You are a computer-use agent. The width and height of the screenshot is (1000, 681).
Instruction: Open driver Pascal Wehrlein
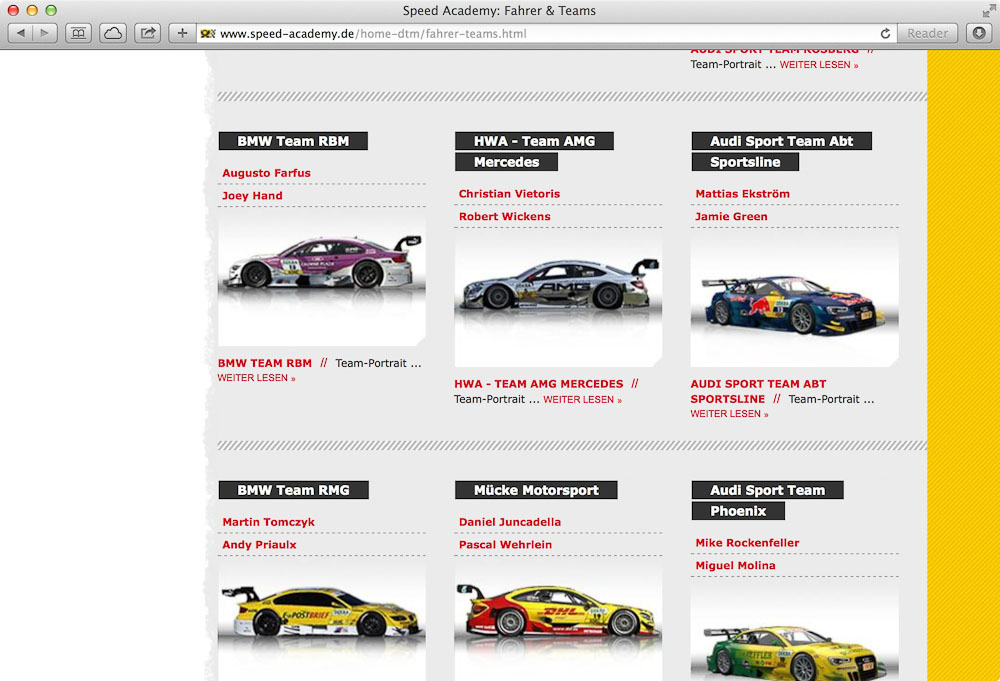click(505, 545)
